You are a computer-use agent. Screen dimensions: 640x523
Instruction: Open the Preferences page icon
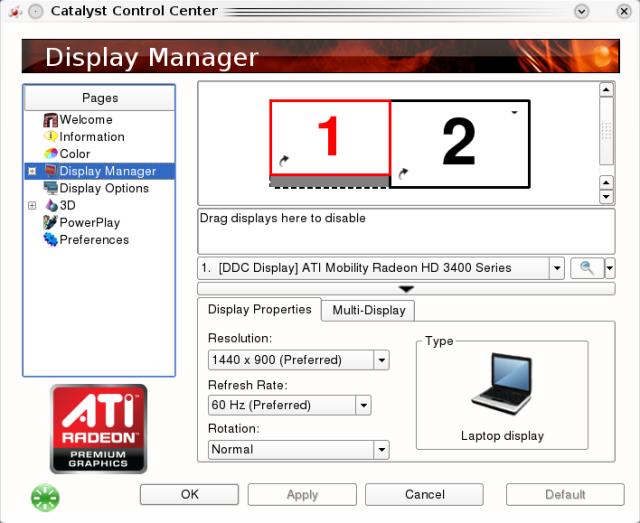point(51,240)
